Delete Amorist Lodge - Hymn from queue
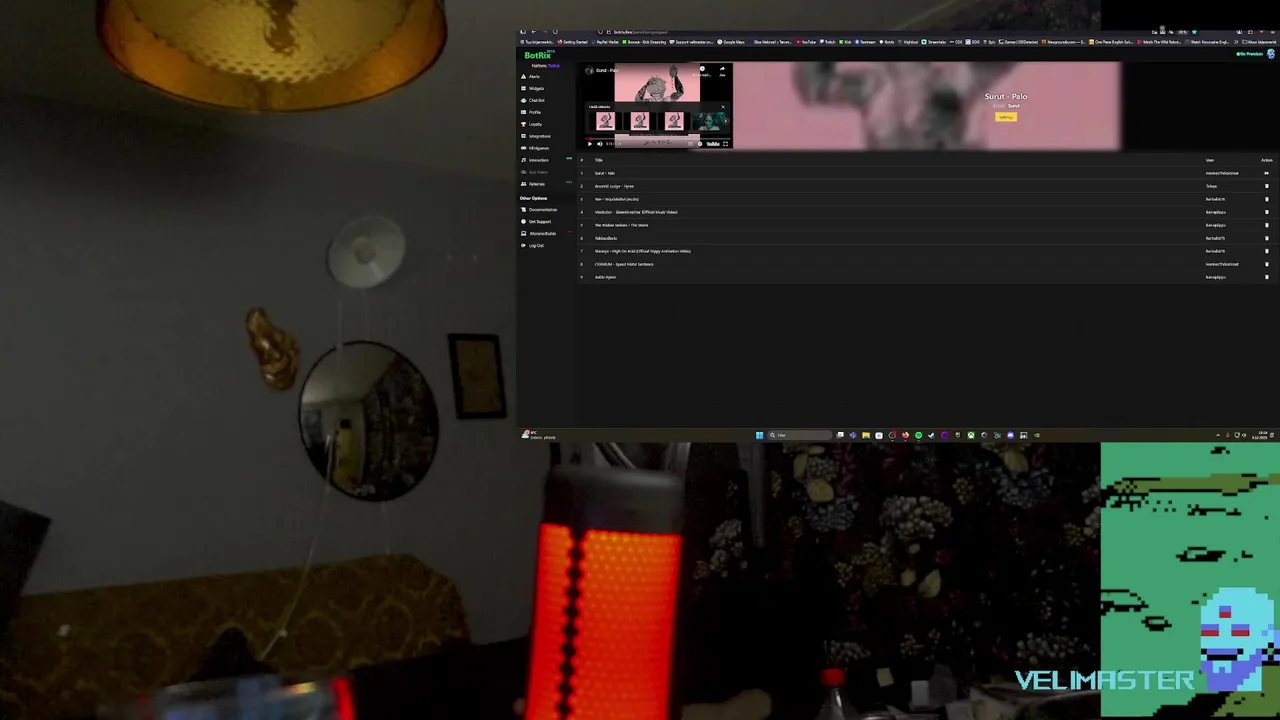Viewport: 1280px width, 720px height. click(1267, 186)
